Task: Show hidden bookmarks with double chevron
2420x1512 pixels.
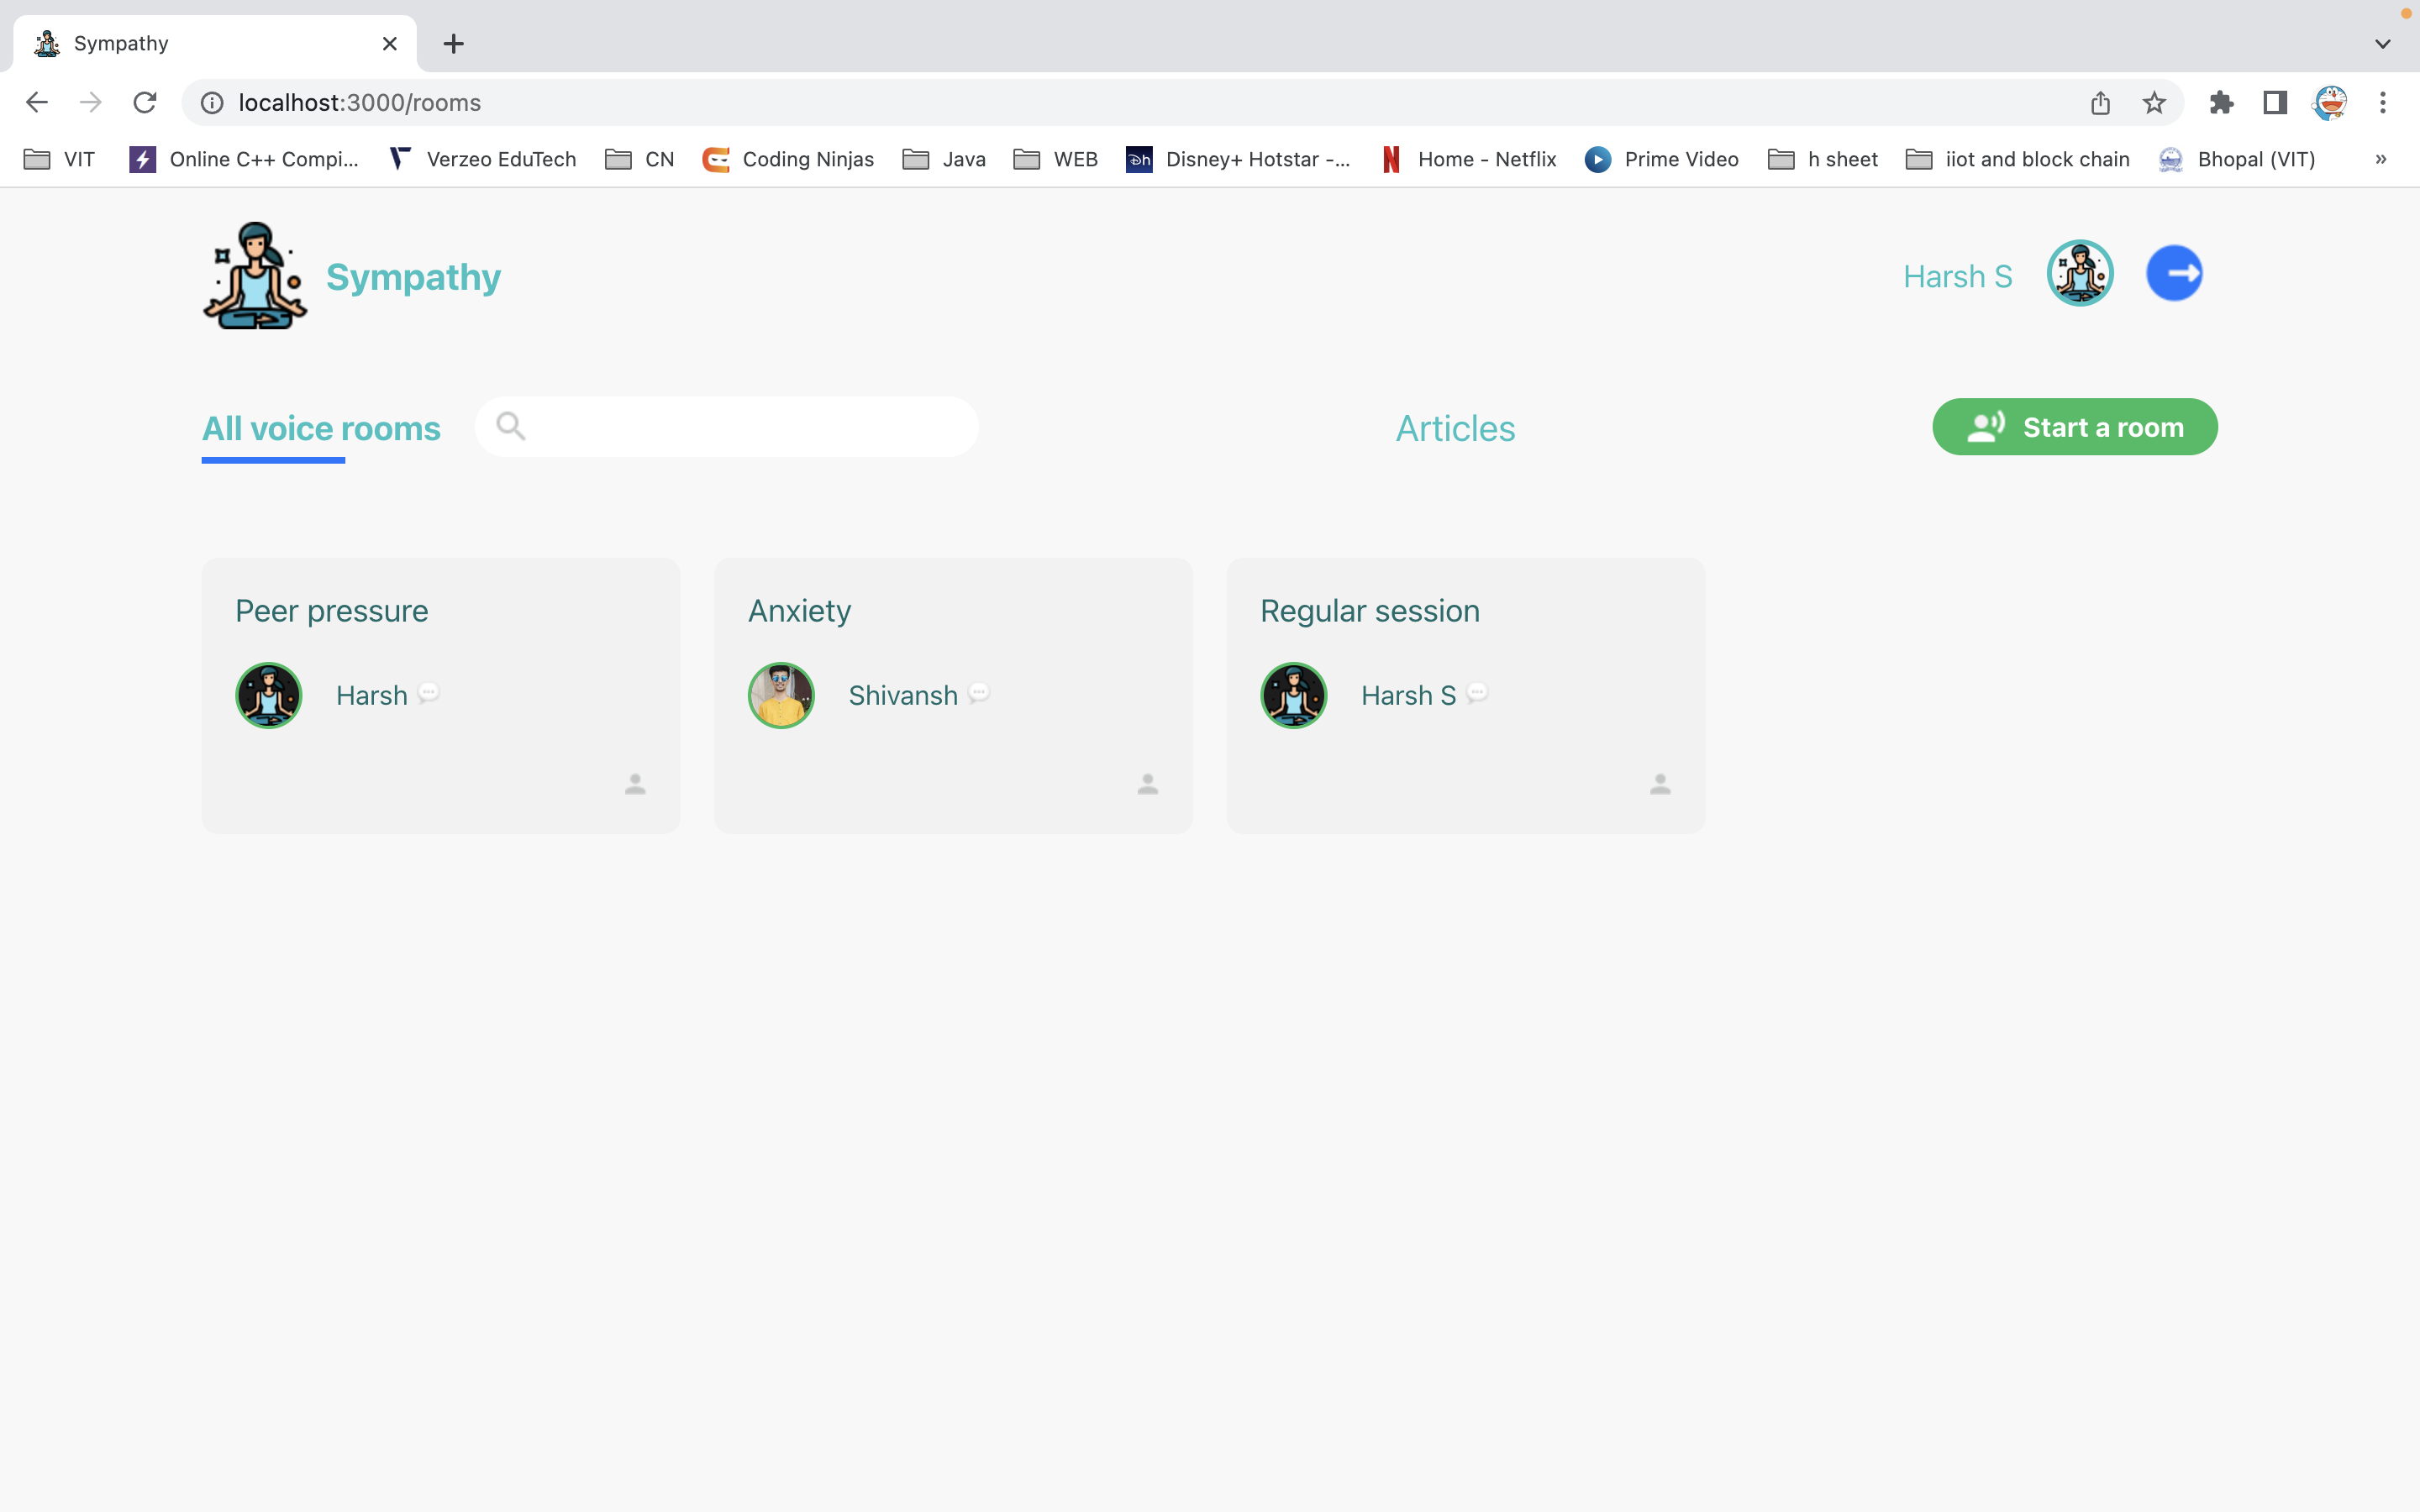Action: pos(2380,159)
